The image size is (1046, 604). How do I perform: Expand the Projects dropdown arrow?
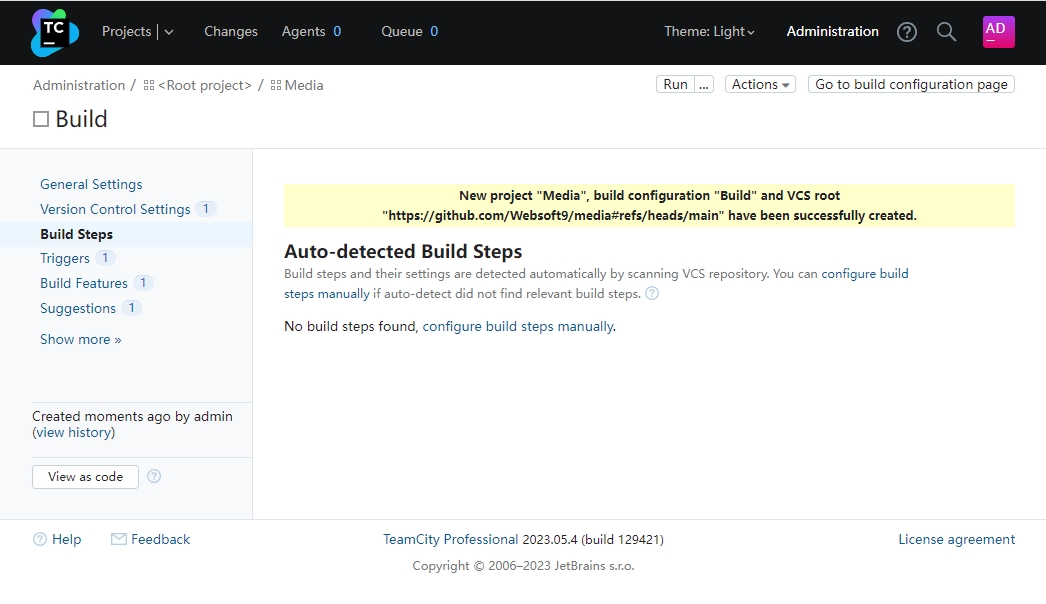[x=169, y=32]
